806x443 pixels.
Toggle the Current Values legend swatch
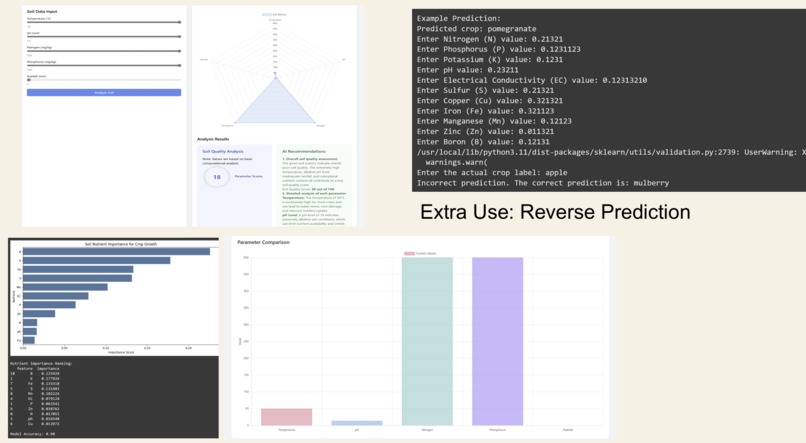[409, 253]
